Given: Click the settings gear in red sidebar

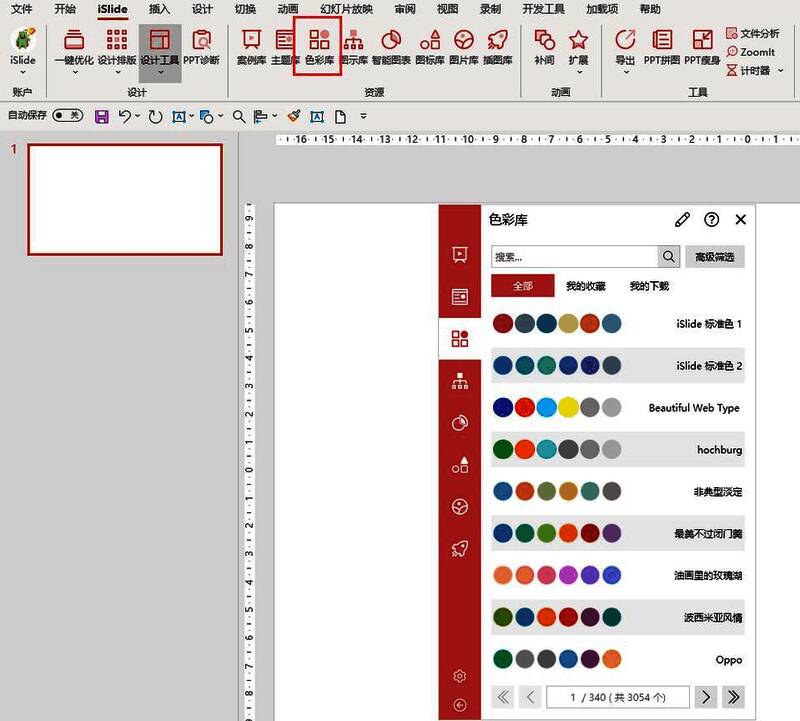Looking at the screenshot, I should click(459, 676).
